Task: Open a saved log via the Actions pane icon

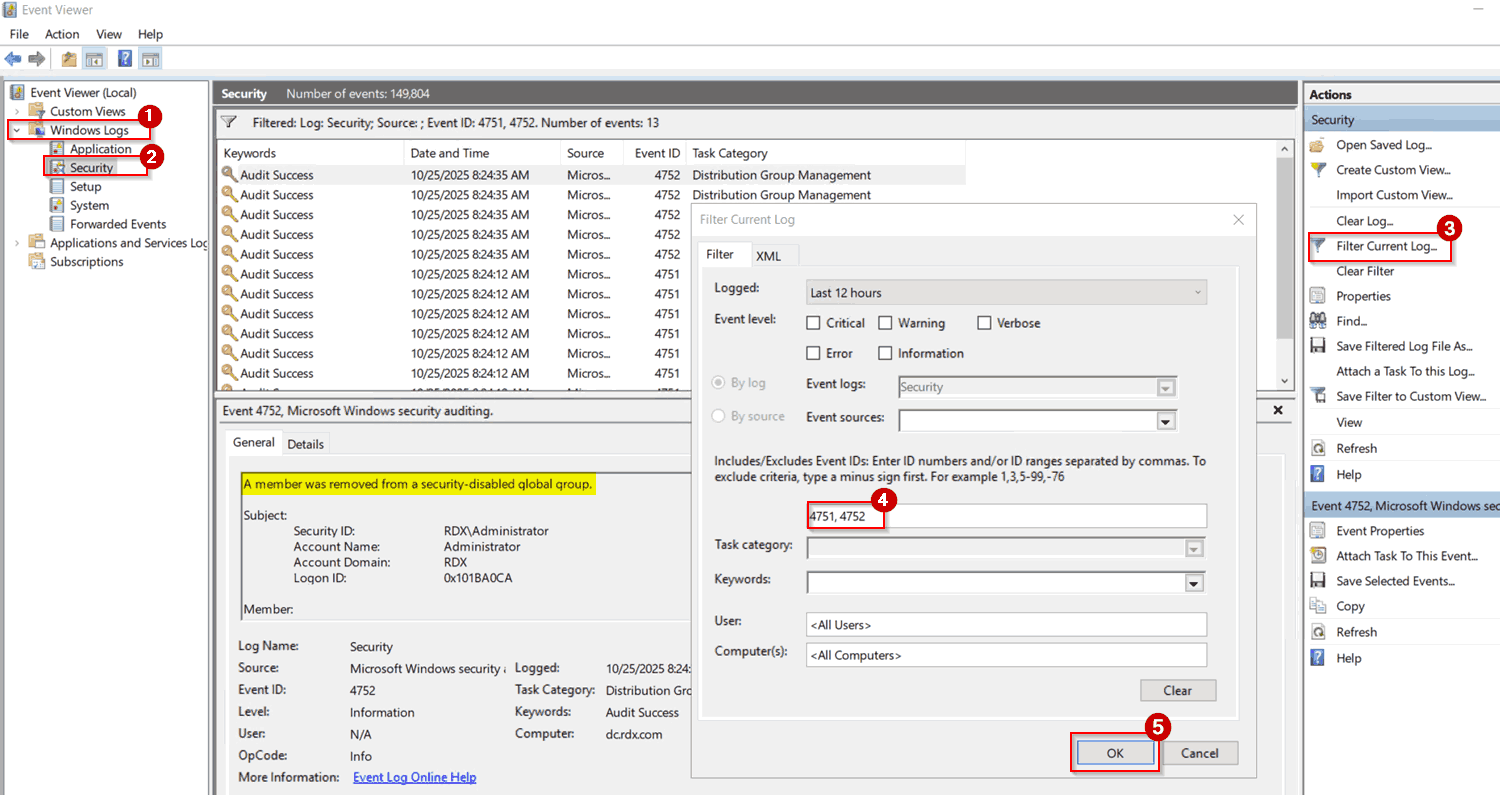Action: tap(1320, 144)
